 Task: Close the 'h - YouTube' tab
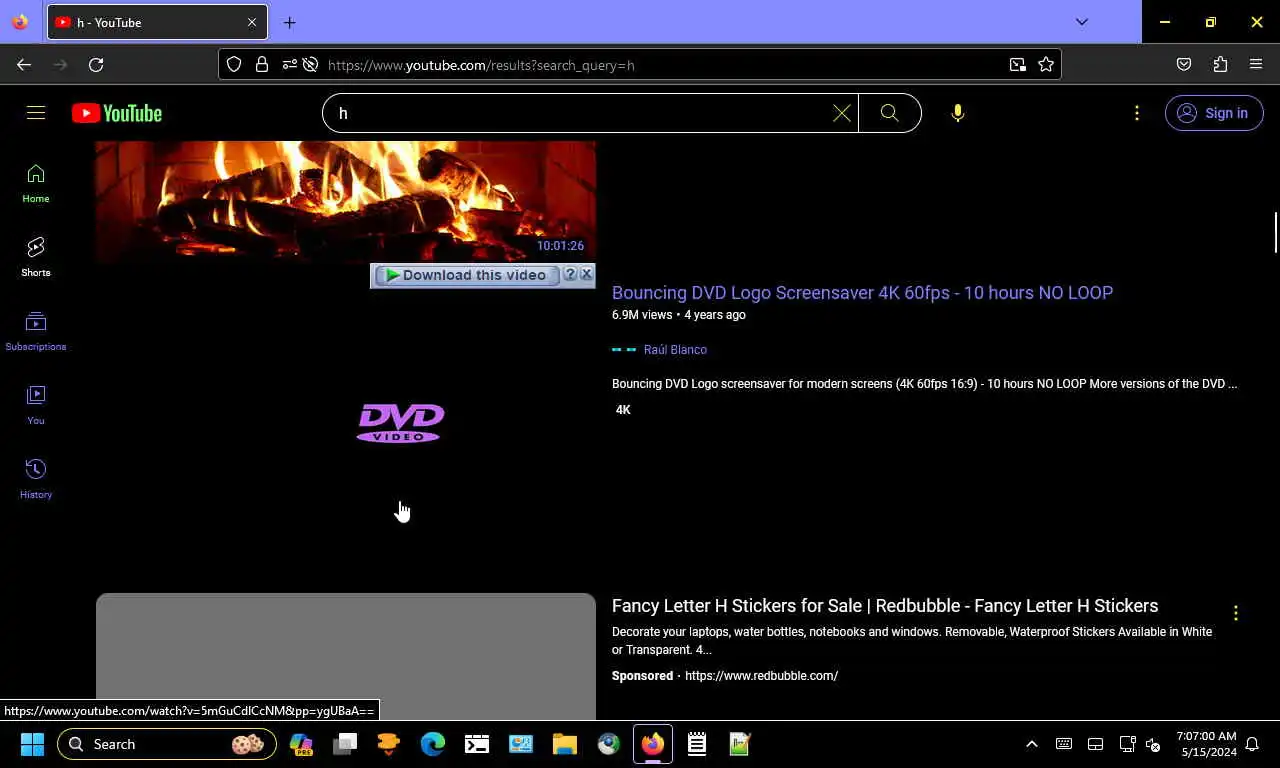[252, 22]
